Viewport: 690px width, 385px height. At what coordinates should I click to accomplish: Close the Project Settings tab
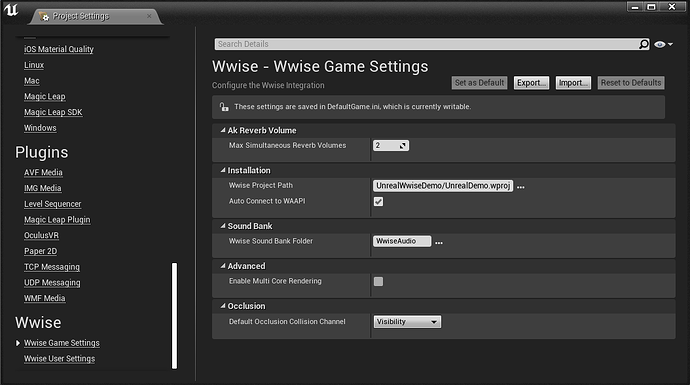pyautogui.click(x=149, y=16)
